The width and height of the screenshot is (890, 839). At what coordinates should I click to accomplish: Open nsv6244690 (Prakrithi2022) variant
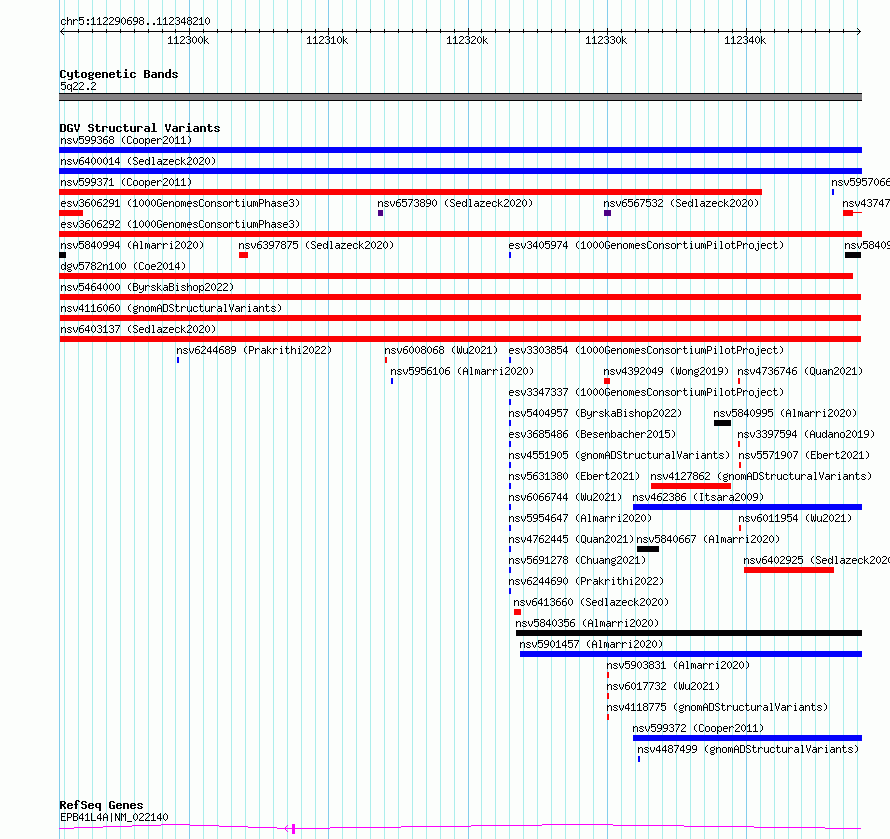click(586, 581)
